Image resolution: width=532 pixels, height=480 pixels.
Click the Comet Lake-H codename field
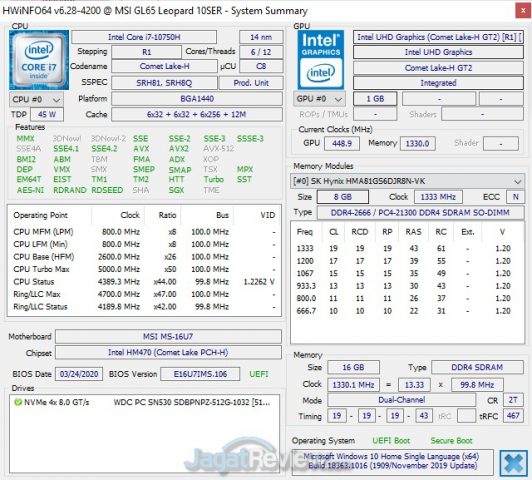click(x=164, y=66)
